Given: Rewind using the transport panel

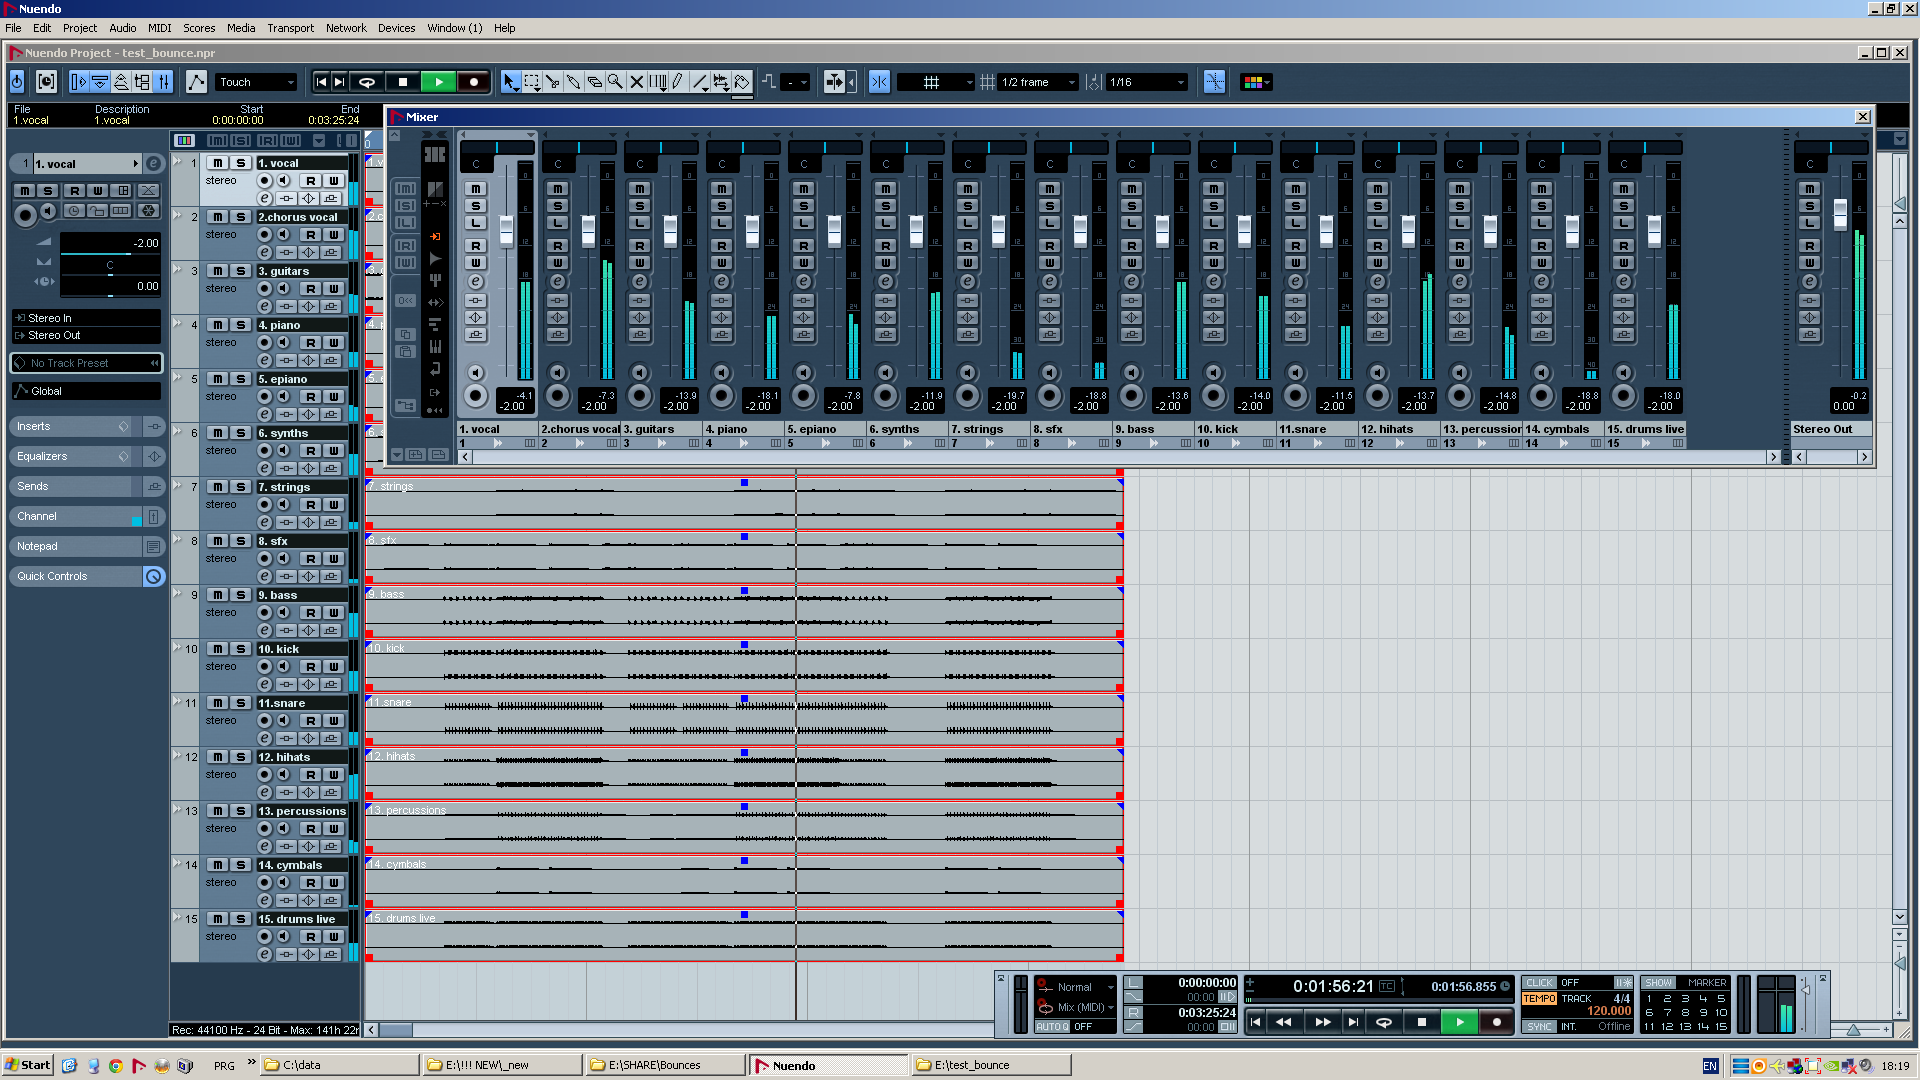Looking at the screenshot, I should [x=1284, y=1022].
